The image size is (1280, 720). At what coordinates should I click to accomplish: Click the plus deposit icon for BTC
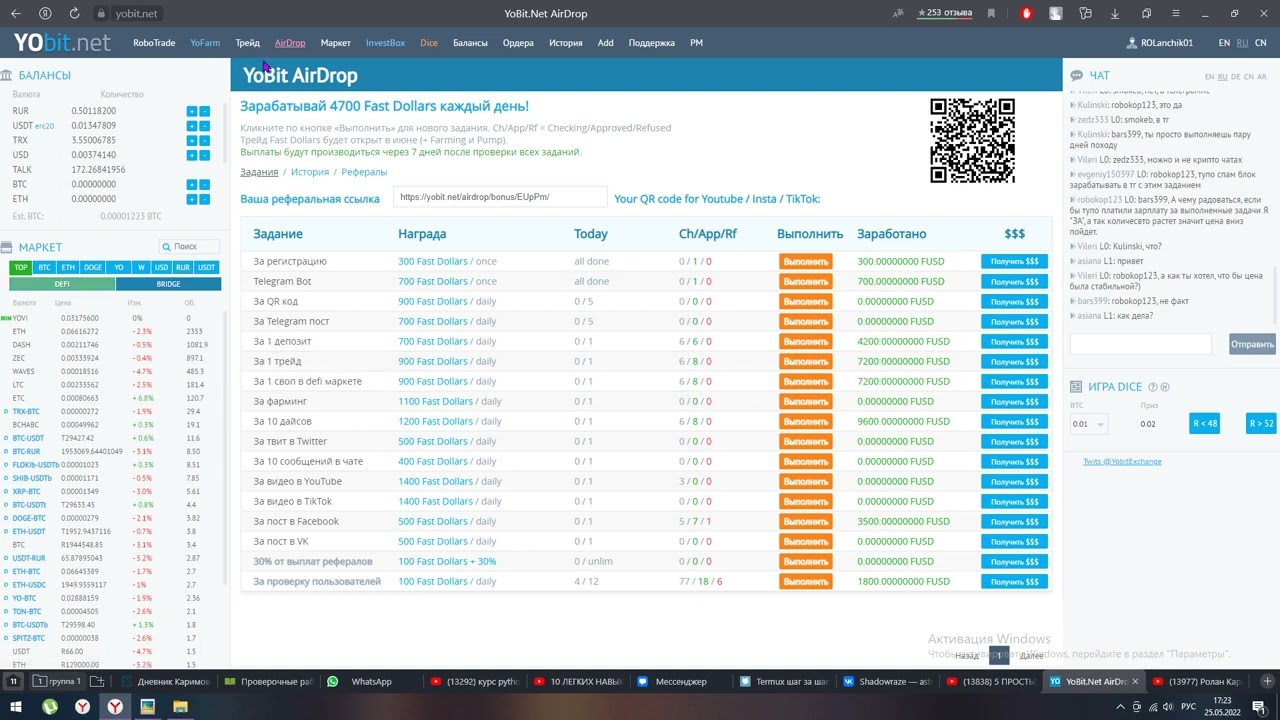(x=192, y=185)
